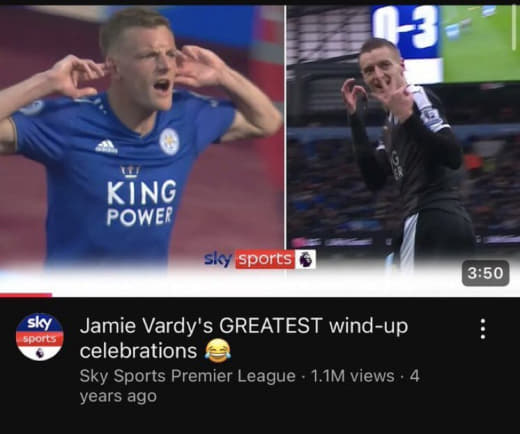Image resolution: width=520 pixels, height=434 pixels.
Task: Click the 0-3 scoreboard in the thumbnail
Action: tap(405, 28)
